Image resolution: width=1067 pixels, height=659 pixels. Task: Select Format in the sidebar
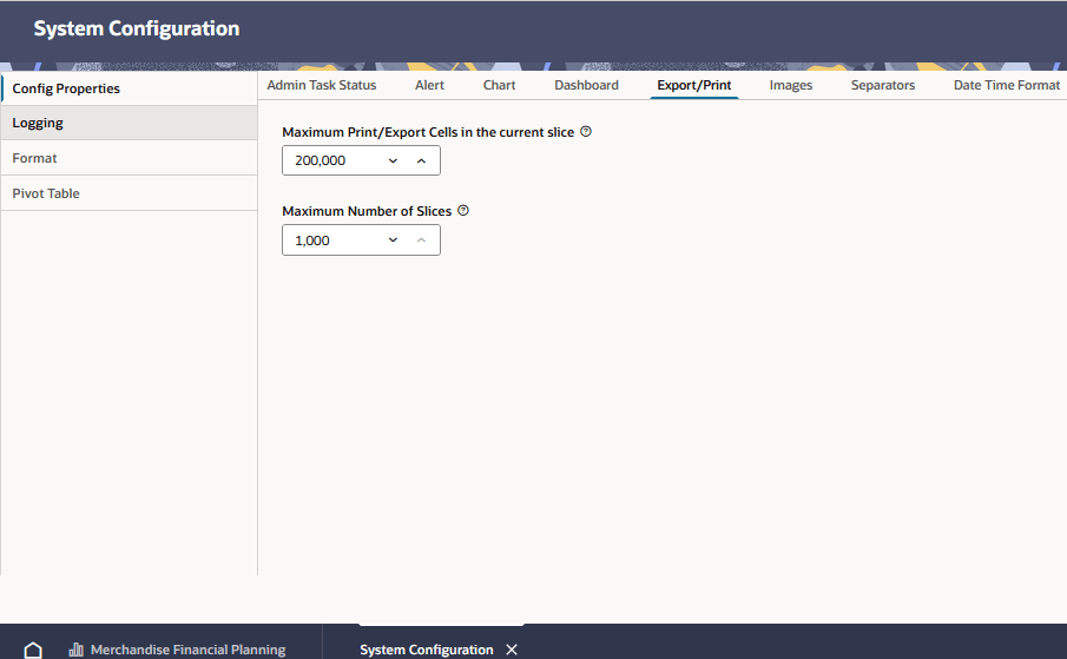pyautogui.click(x=129, y=158)
